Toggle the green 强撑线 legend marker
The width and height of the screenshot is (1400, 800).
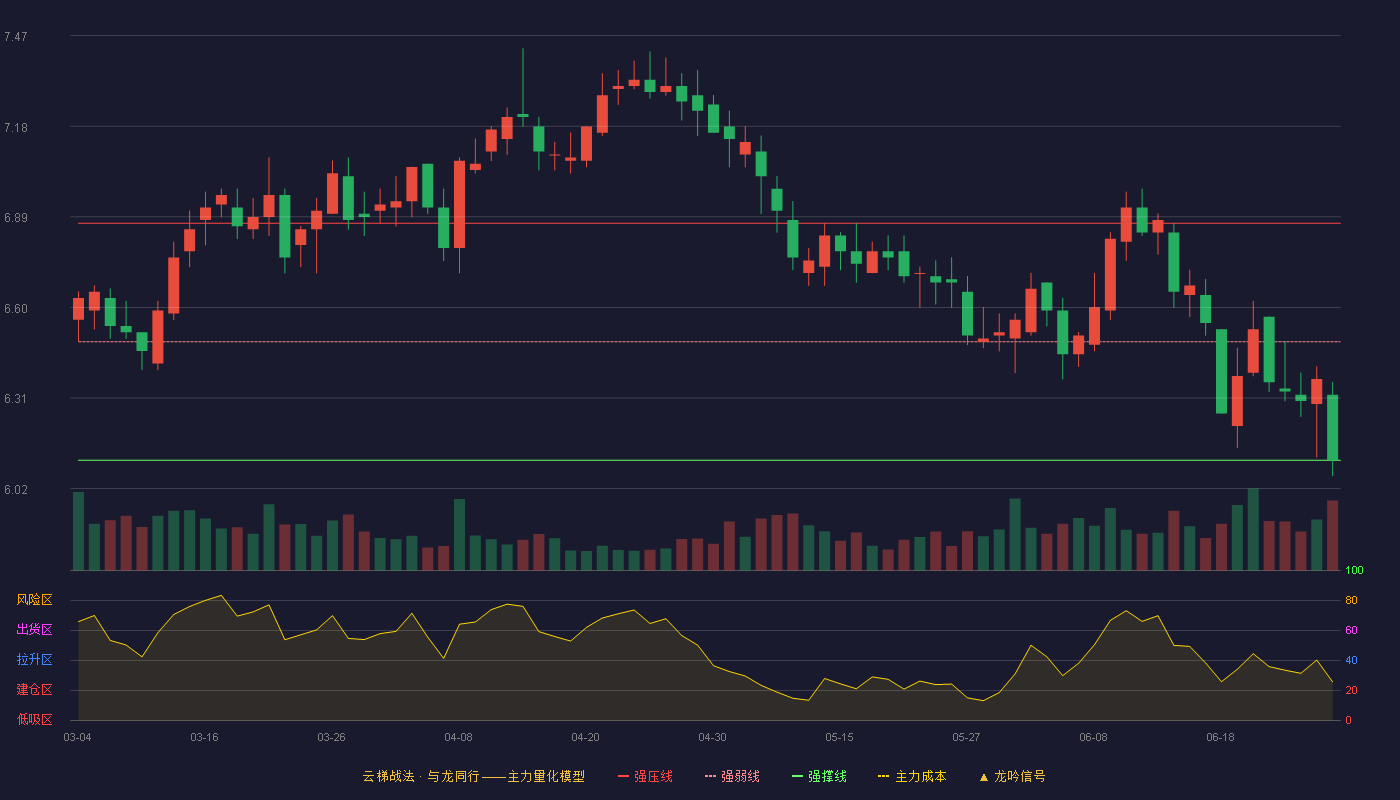point(797,776)
